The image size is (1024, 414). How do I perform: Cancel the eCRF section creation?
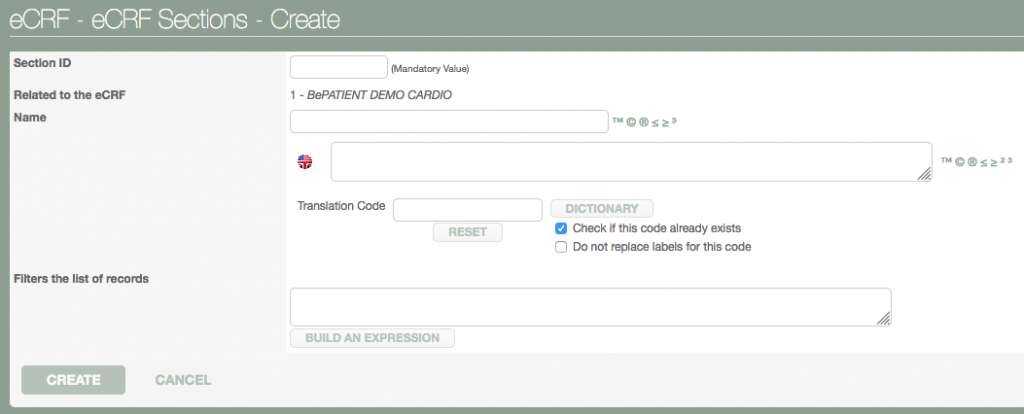click(183, 380)
